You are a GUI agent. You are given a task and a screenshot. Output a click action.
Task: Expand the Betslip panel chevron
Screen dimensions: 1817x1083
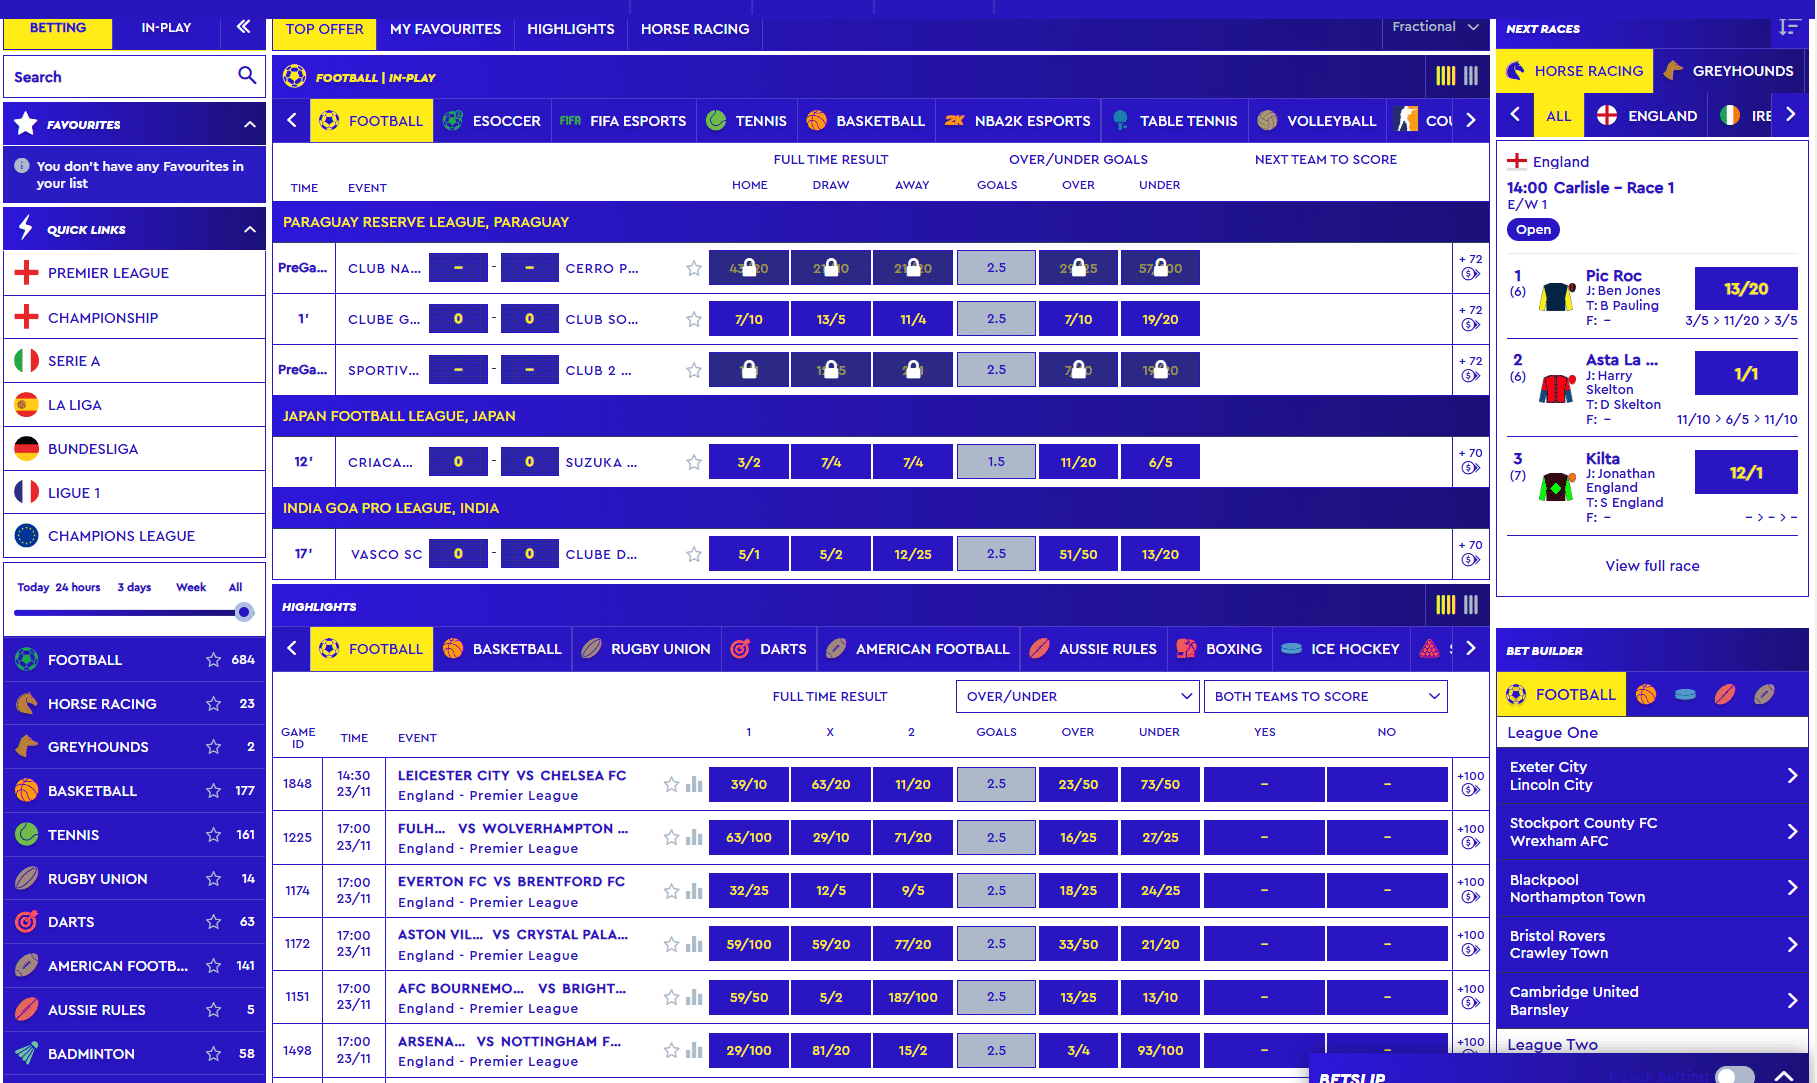(1785, 1075)
